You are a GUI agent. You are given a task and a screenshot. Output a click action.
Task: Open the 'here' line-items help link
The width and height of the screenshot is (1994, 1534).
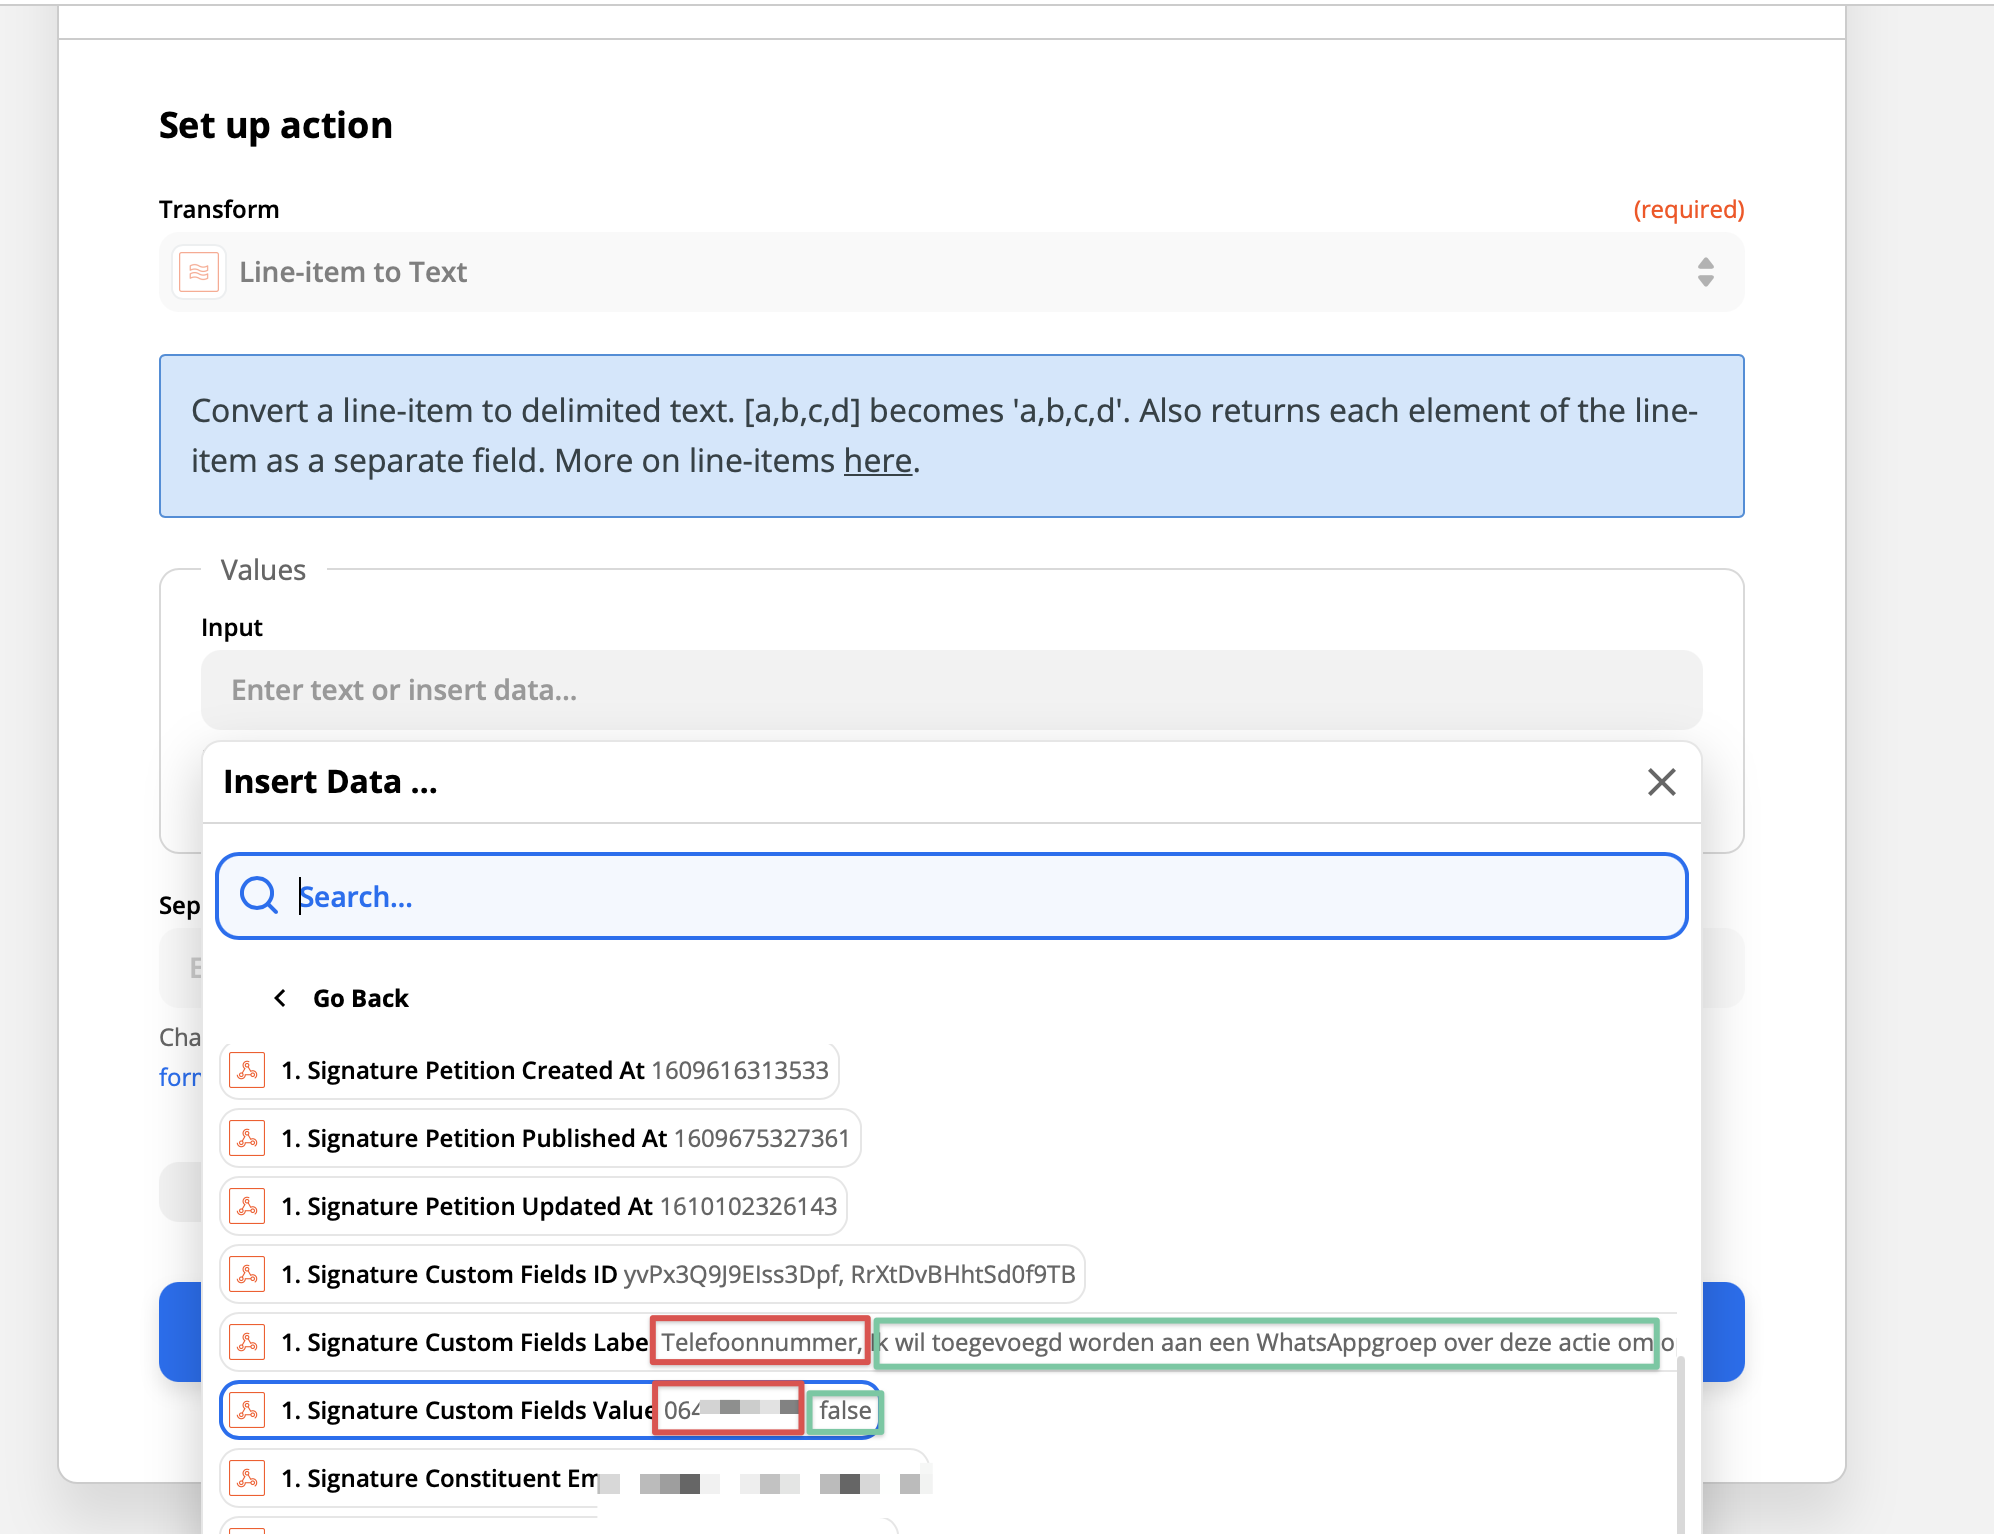point(877,461)
